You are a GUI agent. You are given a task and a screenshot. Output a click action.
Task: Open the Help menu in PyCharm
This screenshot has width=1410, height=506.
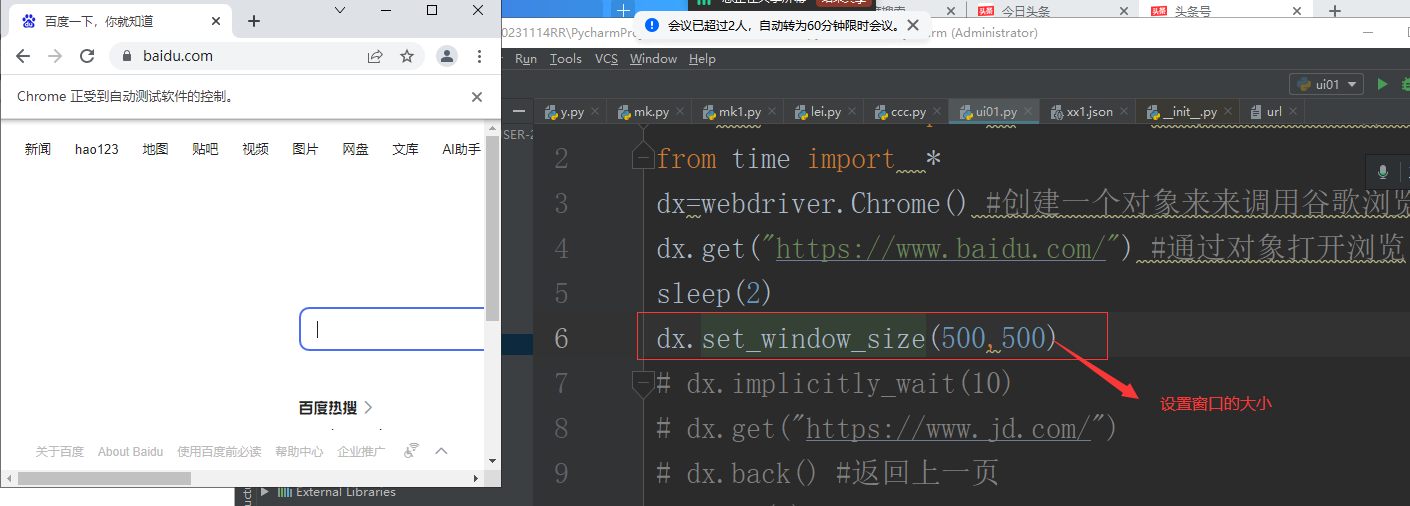pos(702,59)
